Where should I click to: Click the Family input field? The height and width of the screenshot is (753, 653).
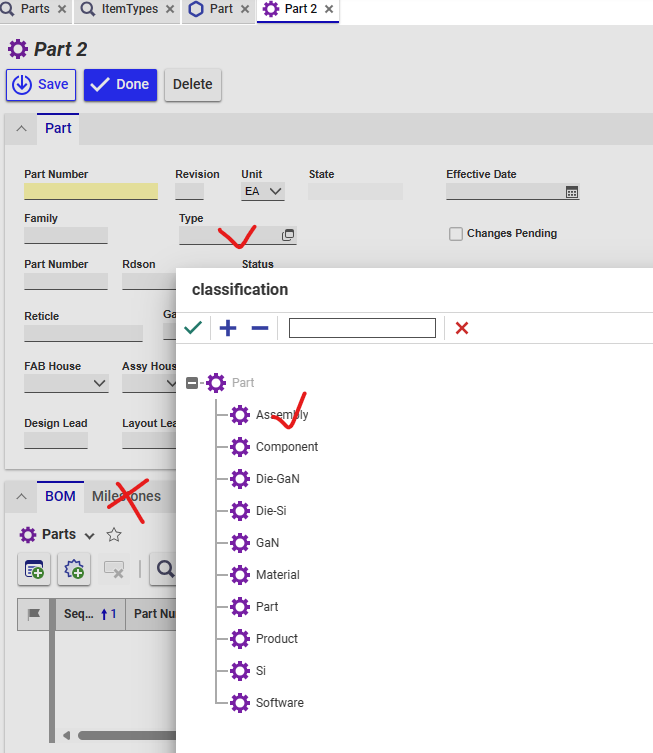(66, 235)
